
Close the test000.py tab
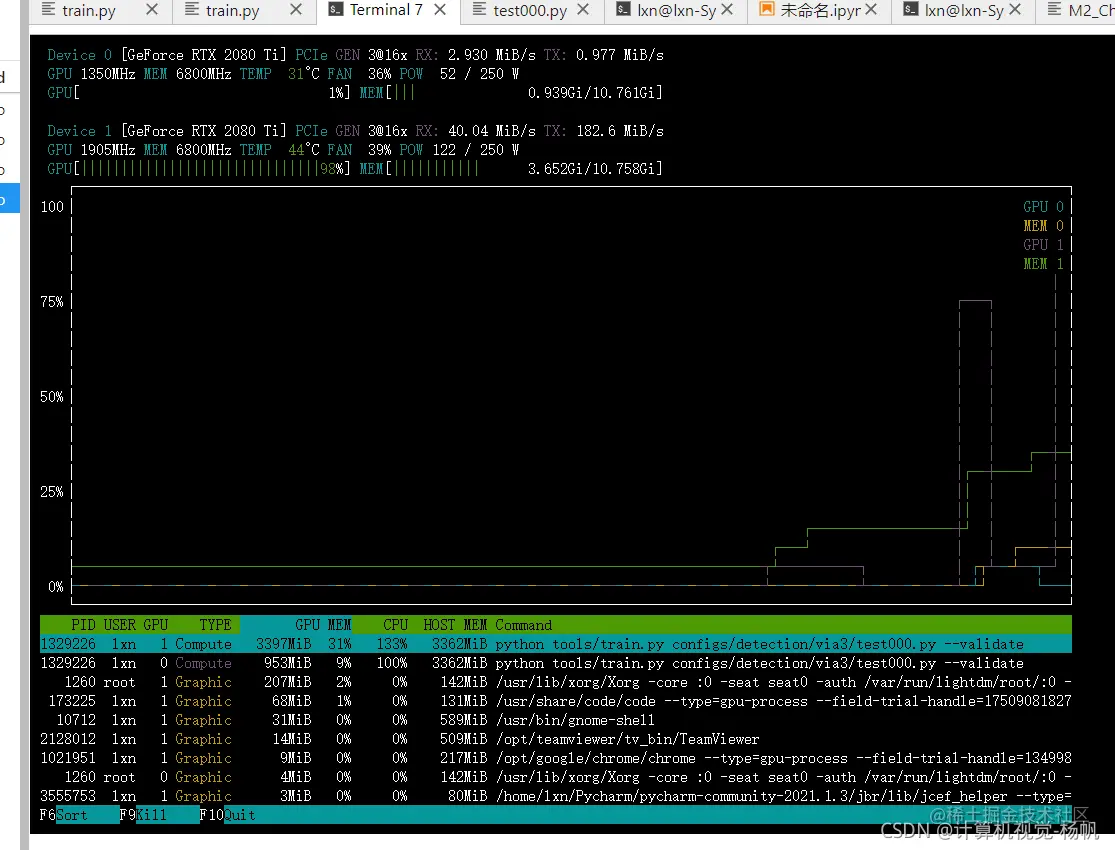(x=583, y=10)
